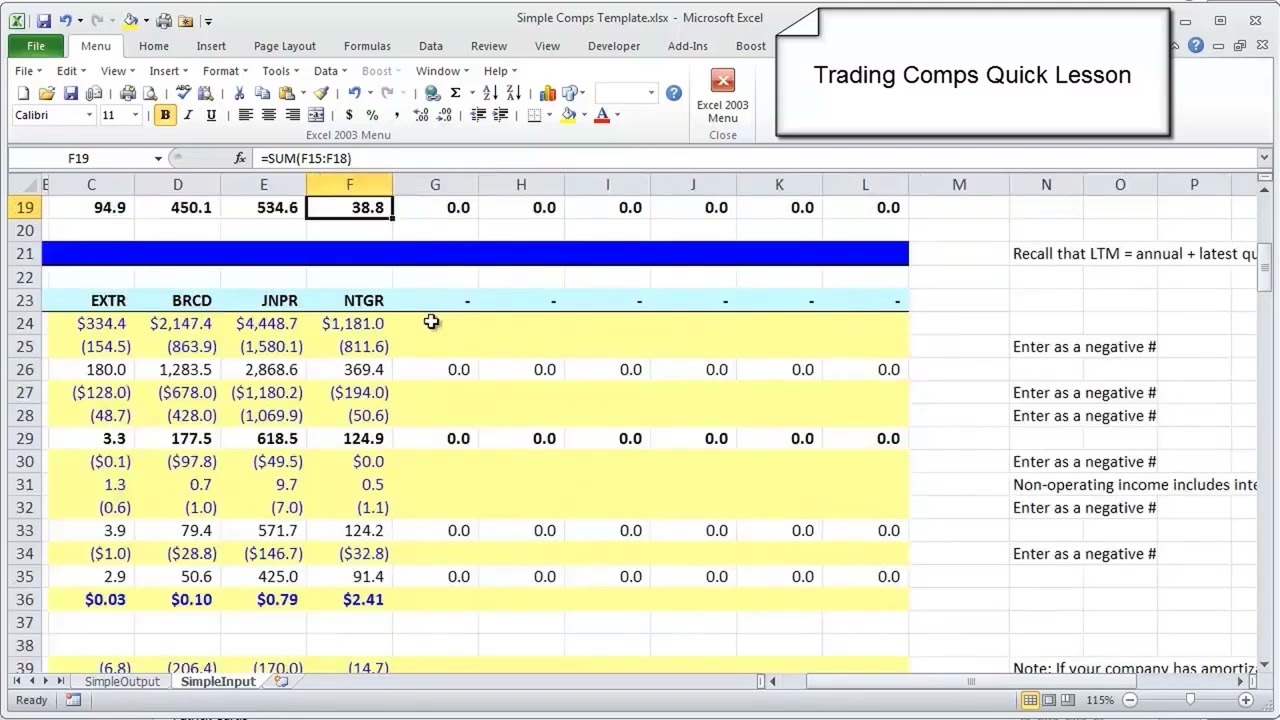Open the classic Tools dropdown menu
The width and height of the screenshot is (1280, 720).
coord(280,71)
